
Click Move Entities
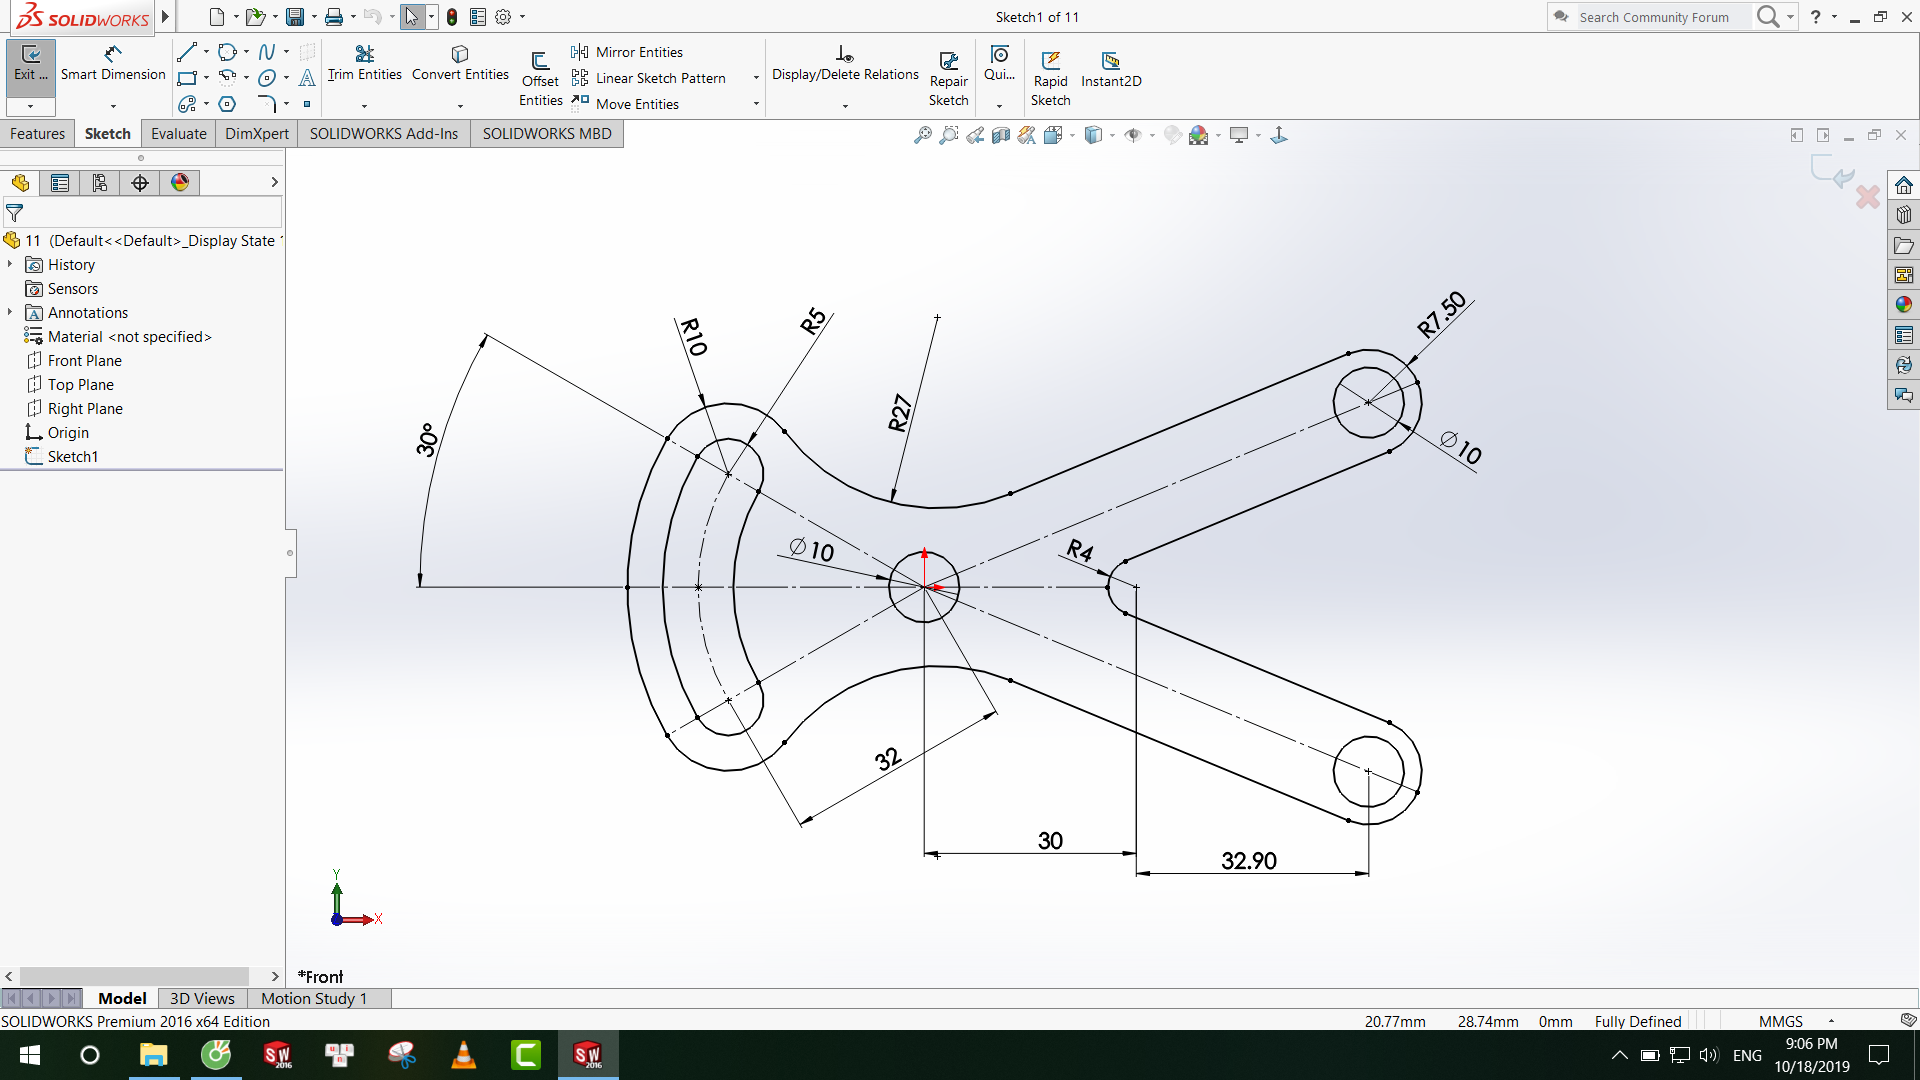pos(626,104)
